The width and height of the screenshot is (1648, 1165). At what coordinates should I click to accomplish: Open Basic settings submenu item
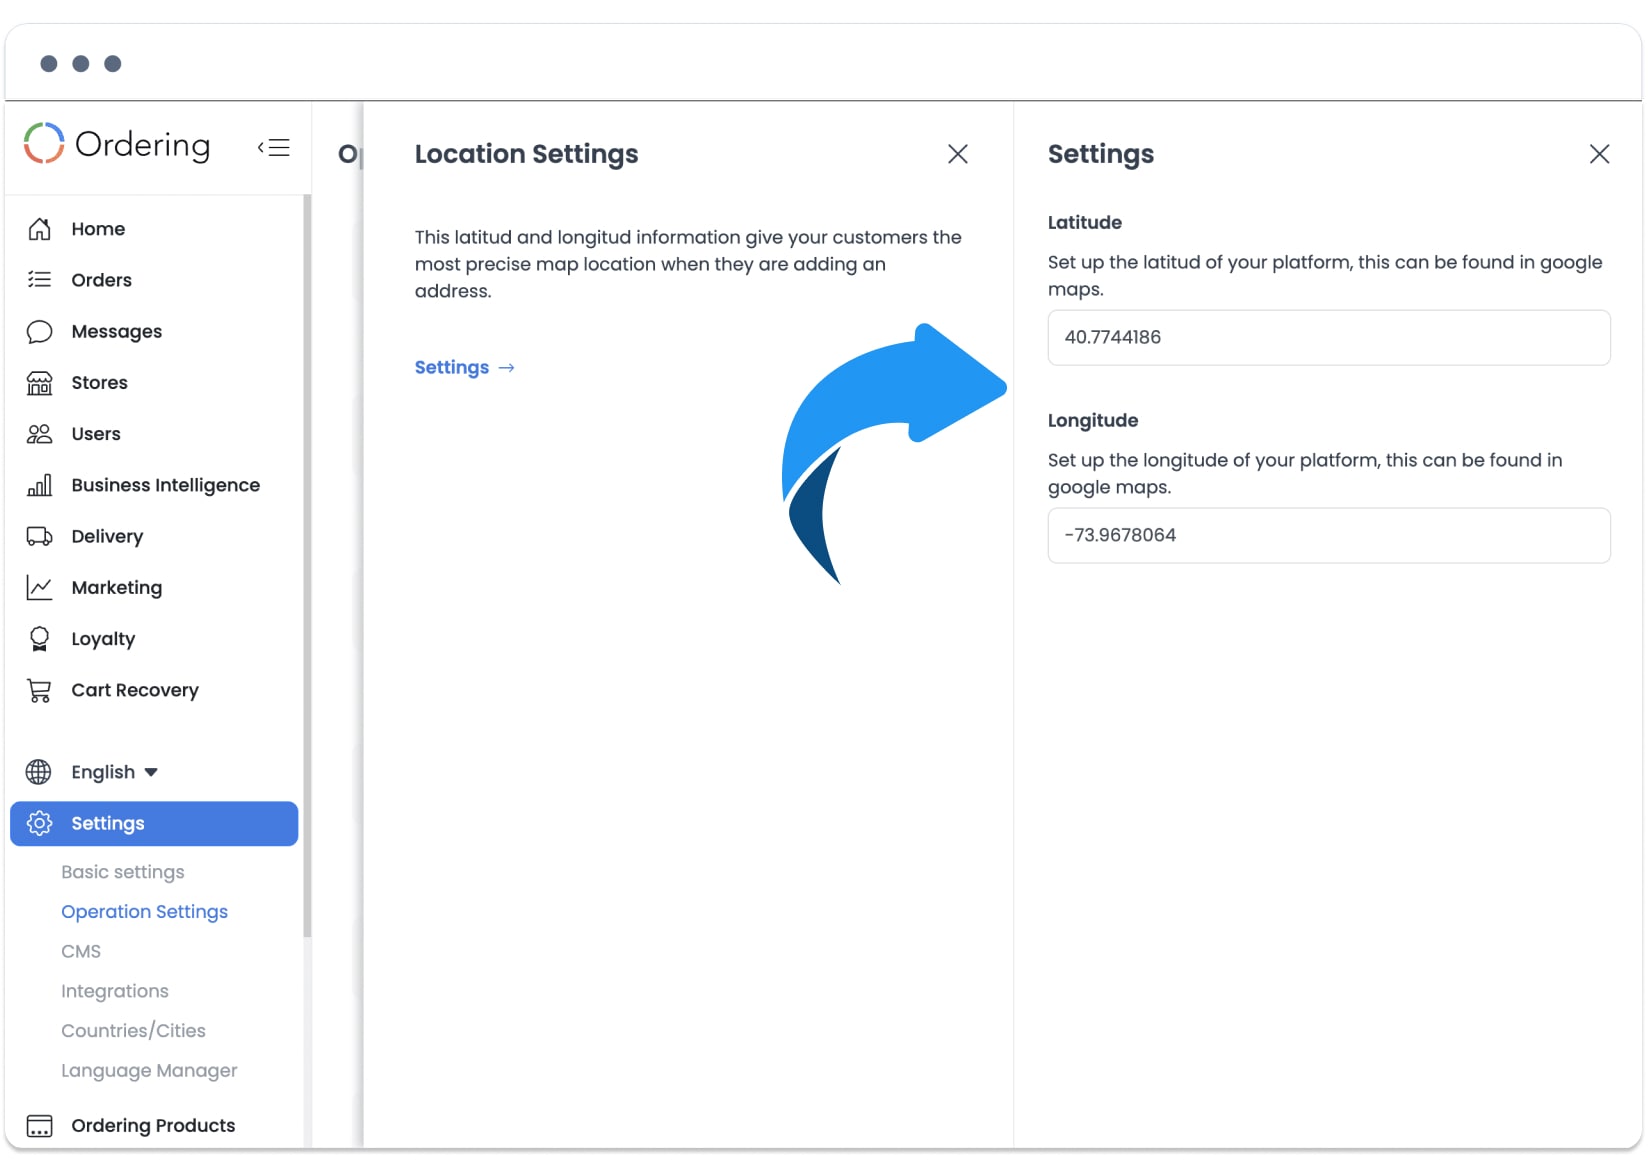[123, 872]
